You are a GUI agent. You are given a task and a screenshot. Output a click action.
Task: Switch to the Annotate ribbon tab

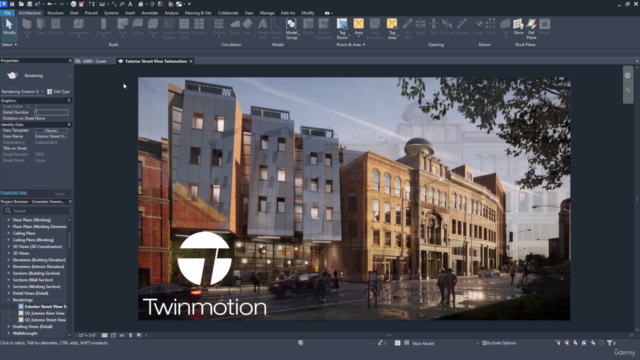point(149,13)
